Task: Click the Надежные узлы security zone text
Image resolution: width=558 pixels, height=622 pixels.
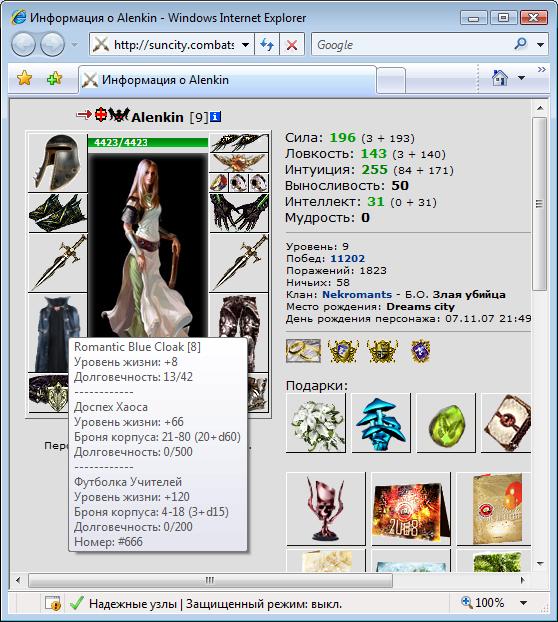Action: [133, 604]
